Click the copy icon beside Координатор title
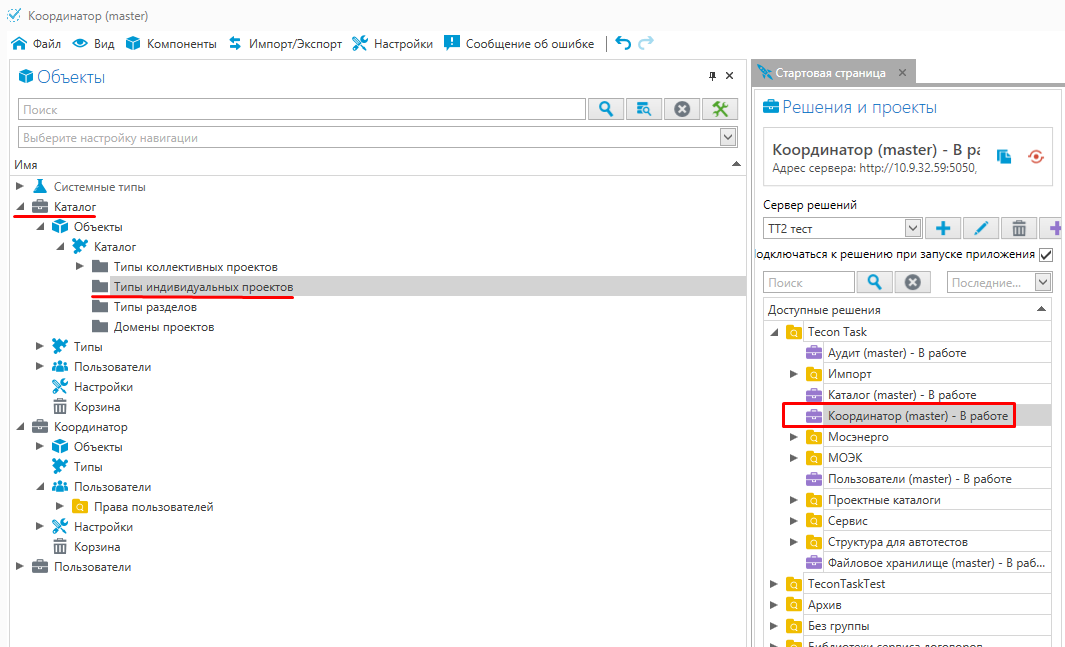Viewport: 1065px width, 647px height. pyautogui.click(x=1004, y=156)
